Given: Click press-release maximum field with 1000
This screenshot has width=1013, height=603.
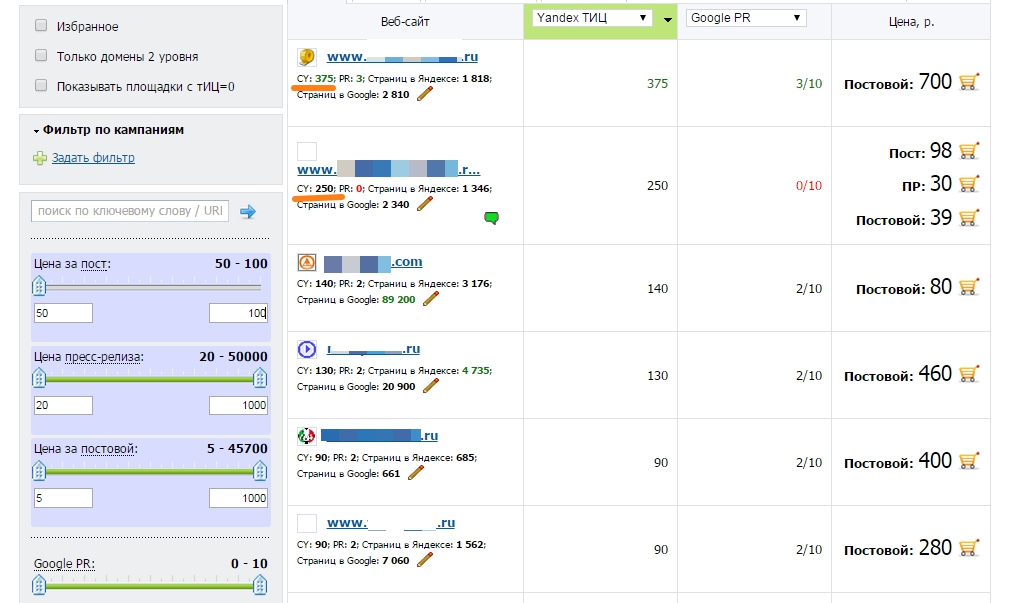Looking at the screenshot, I should pyautogui.click(x=238, y=405).
